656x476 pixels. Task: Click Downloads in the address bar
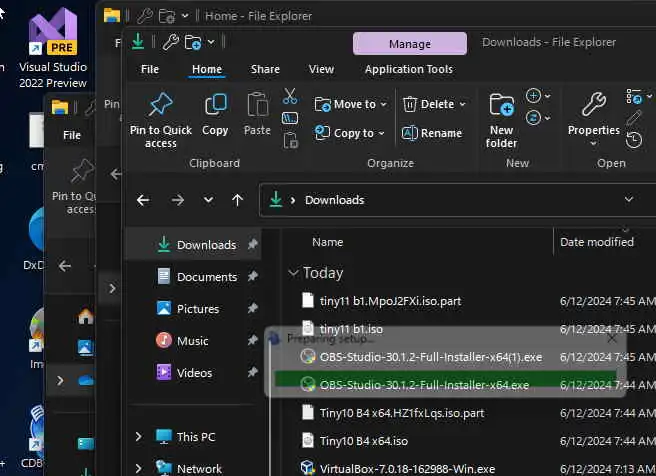(x=335, y=200)
